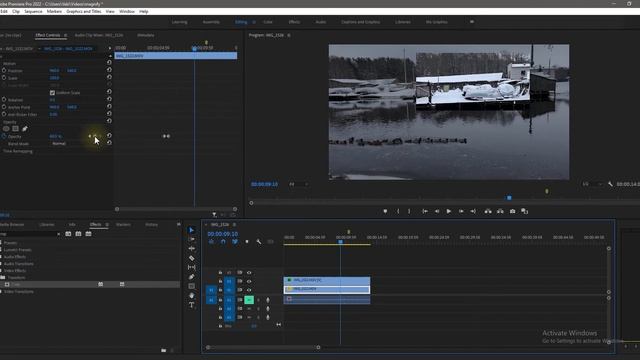Step forward one frame
The height and width of the screenshot is (360, 640).
point(461,211)
